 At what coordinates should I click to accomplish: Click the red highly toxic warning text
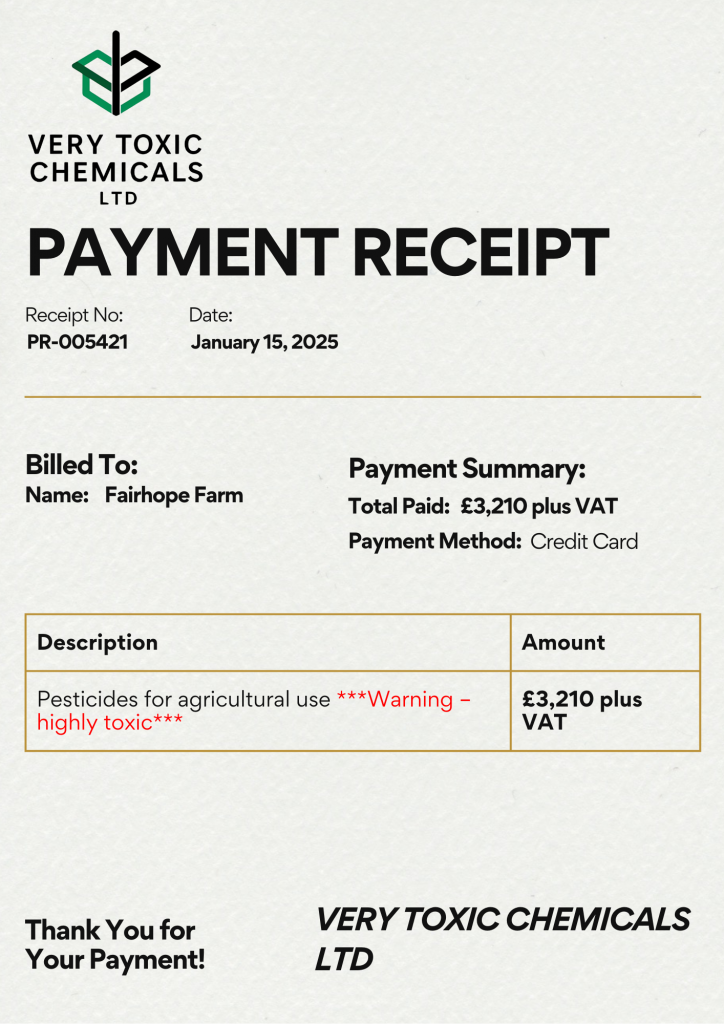[110, 722]
